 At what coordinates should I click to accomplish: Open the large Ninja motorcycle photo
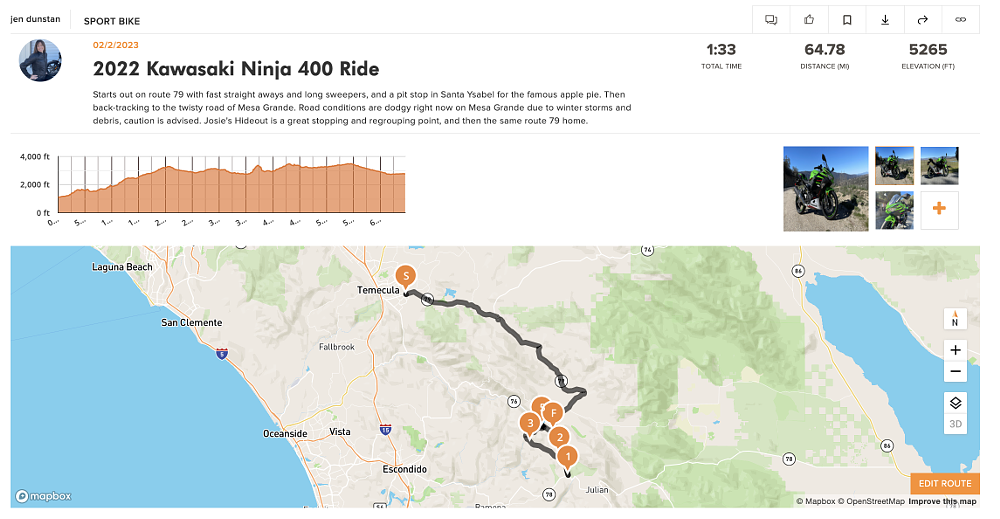coord(825,189)
